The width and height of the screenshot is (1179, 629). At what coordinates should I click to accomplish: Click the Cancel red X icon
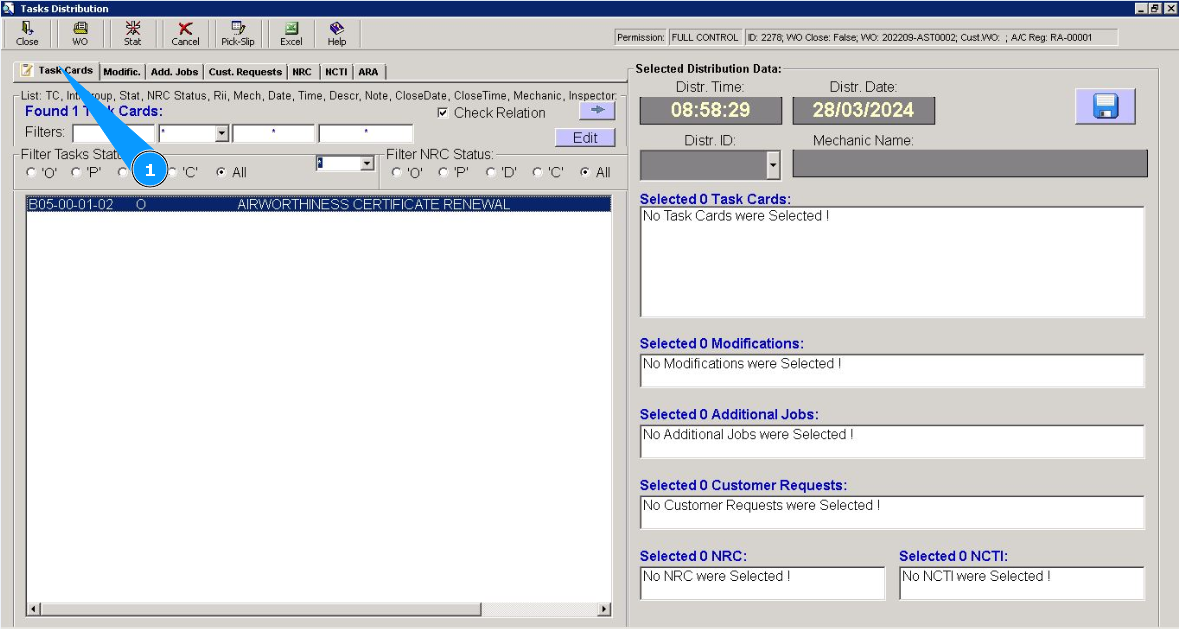[x=185, y=33]
